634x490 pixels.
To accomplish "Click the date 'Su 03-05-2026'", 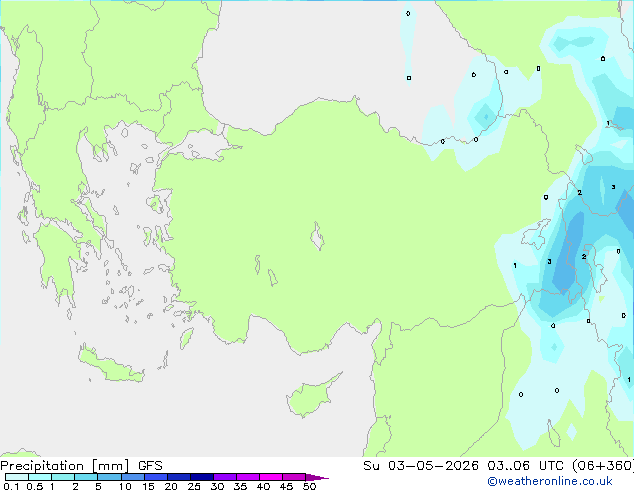I will click(421, 466).
